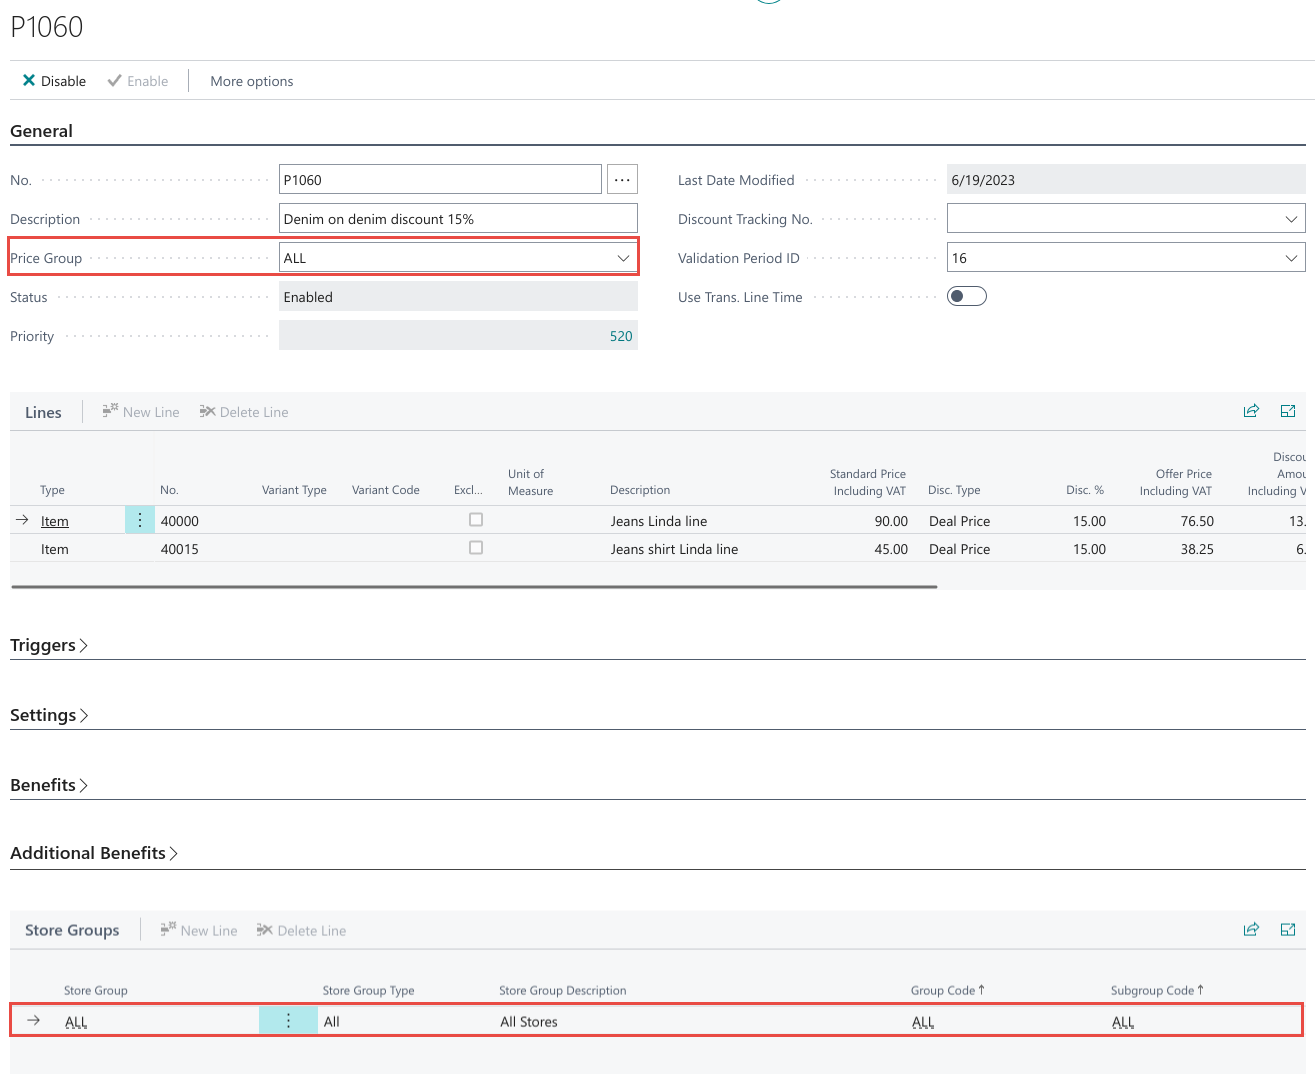This screenshot has width=1315, height=1074.
Task: Expand Lines section to full screen icon
Action: point(1288,411)
